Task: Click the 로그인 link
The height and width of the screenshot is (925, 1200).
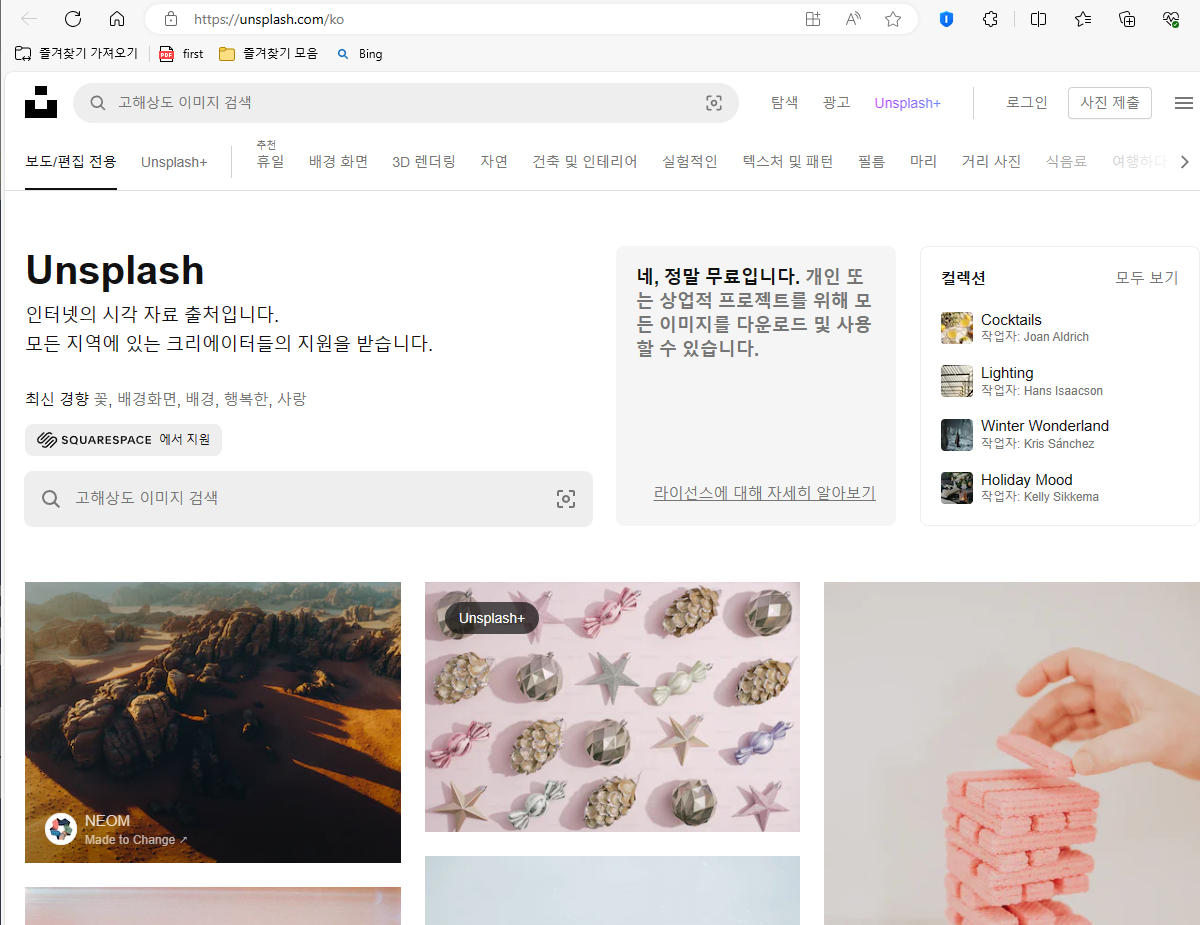Action: 1027,103
